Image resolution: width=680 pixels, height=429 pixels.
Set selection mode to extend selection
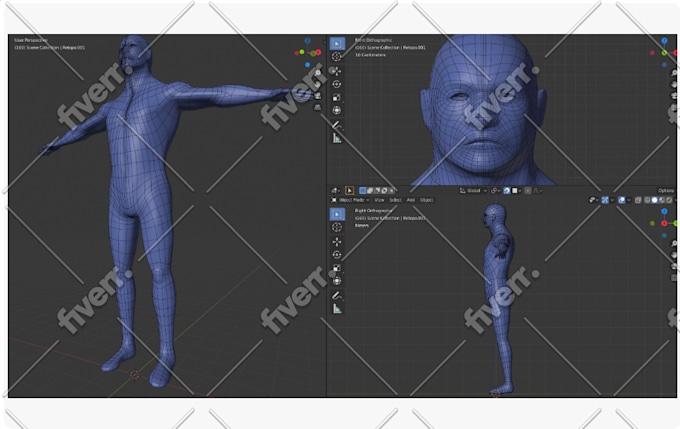(370, 190)
